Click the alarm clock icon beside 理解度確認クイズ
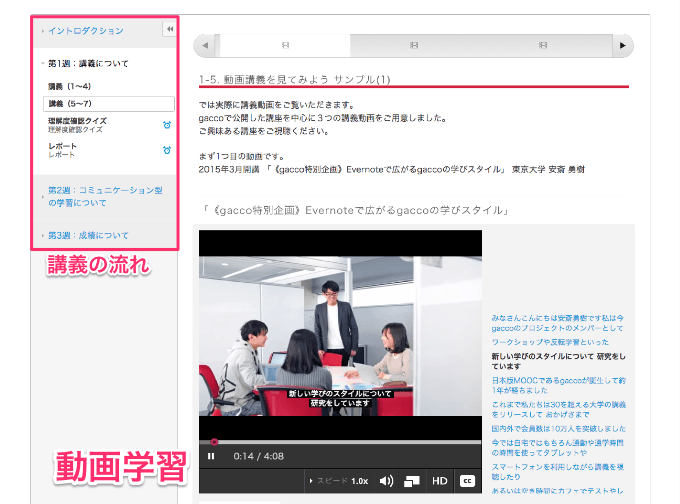The height and width of the screenshot is (504, 680). pyautogui.click(x=166, y=124)
